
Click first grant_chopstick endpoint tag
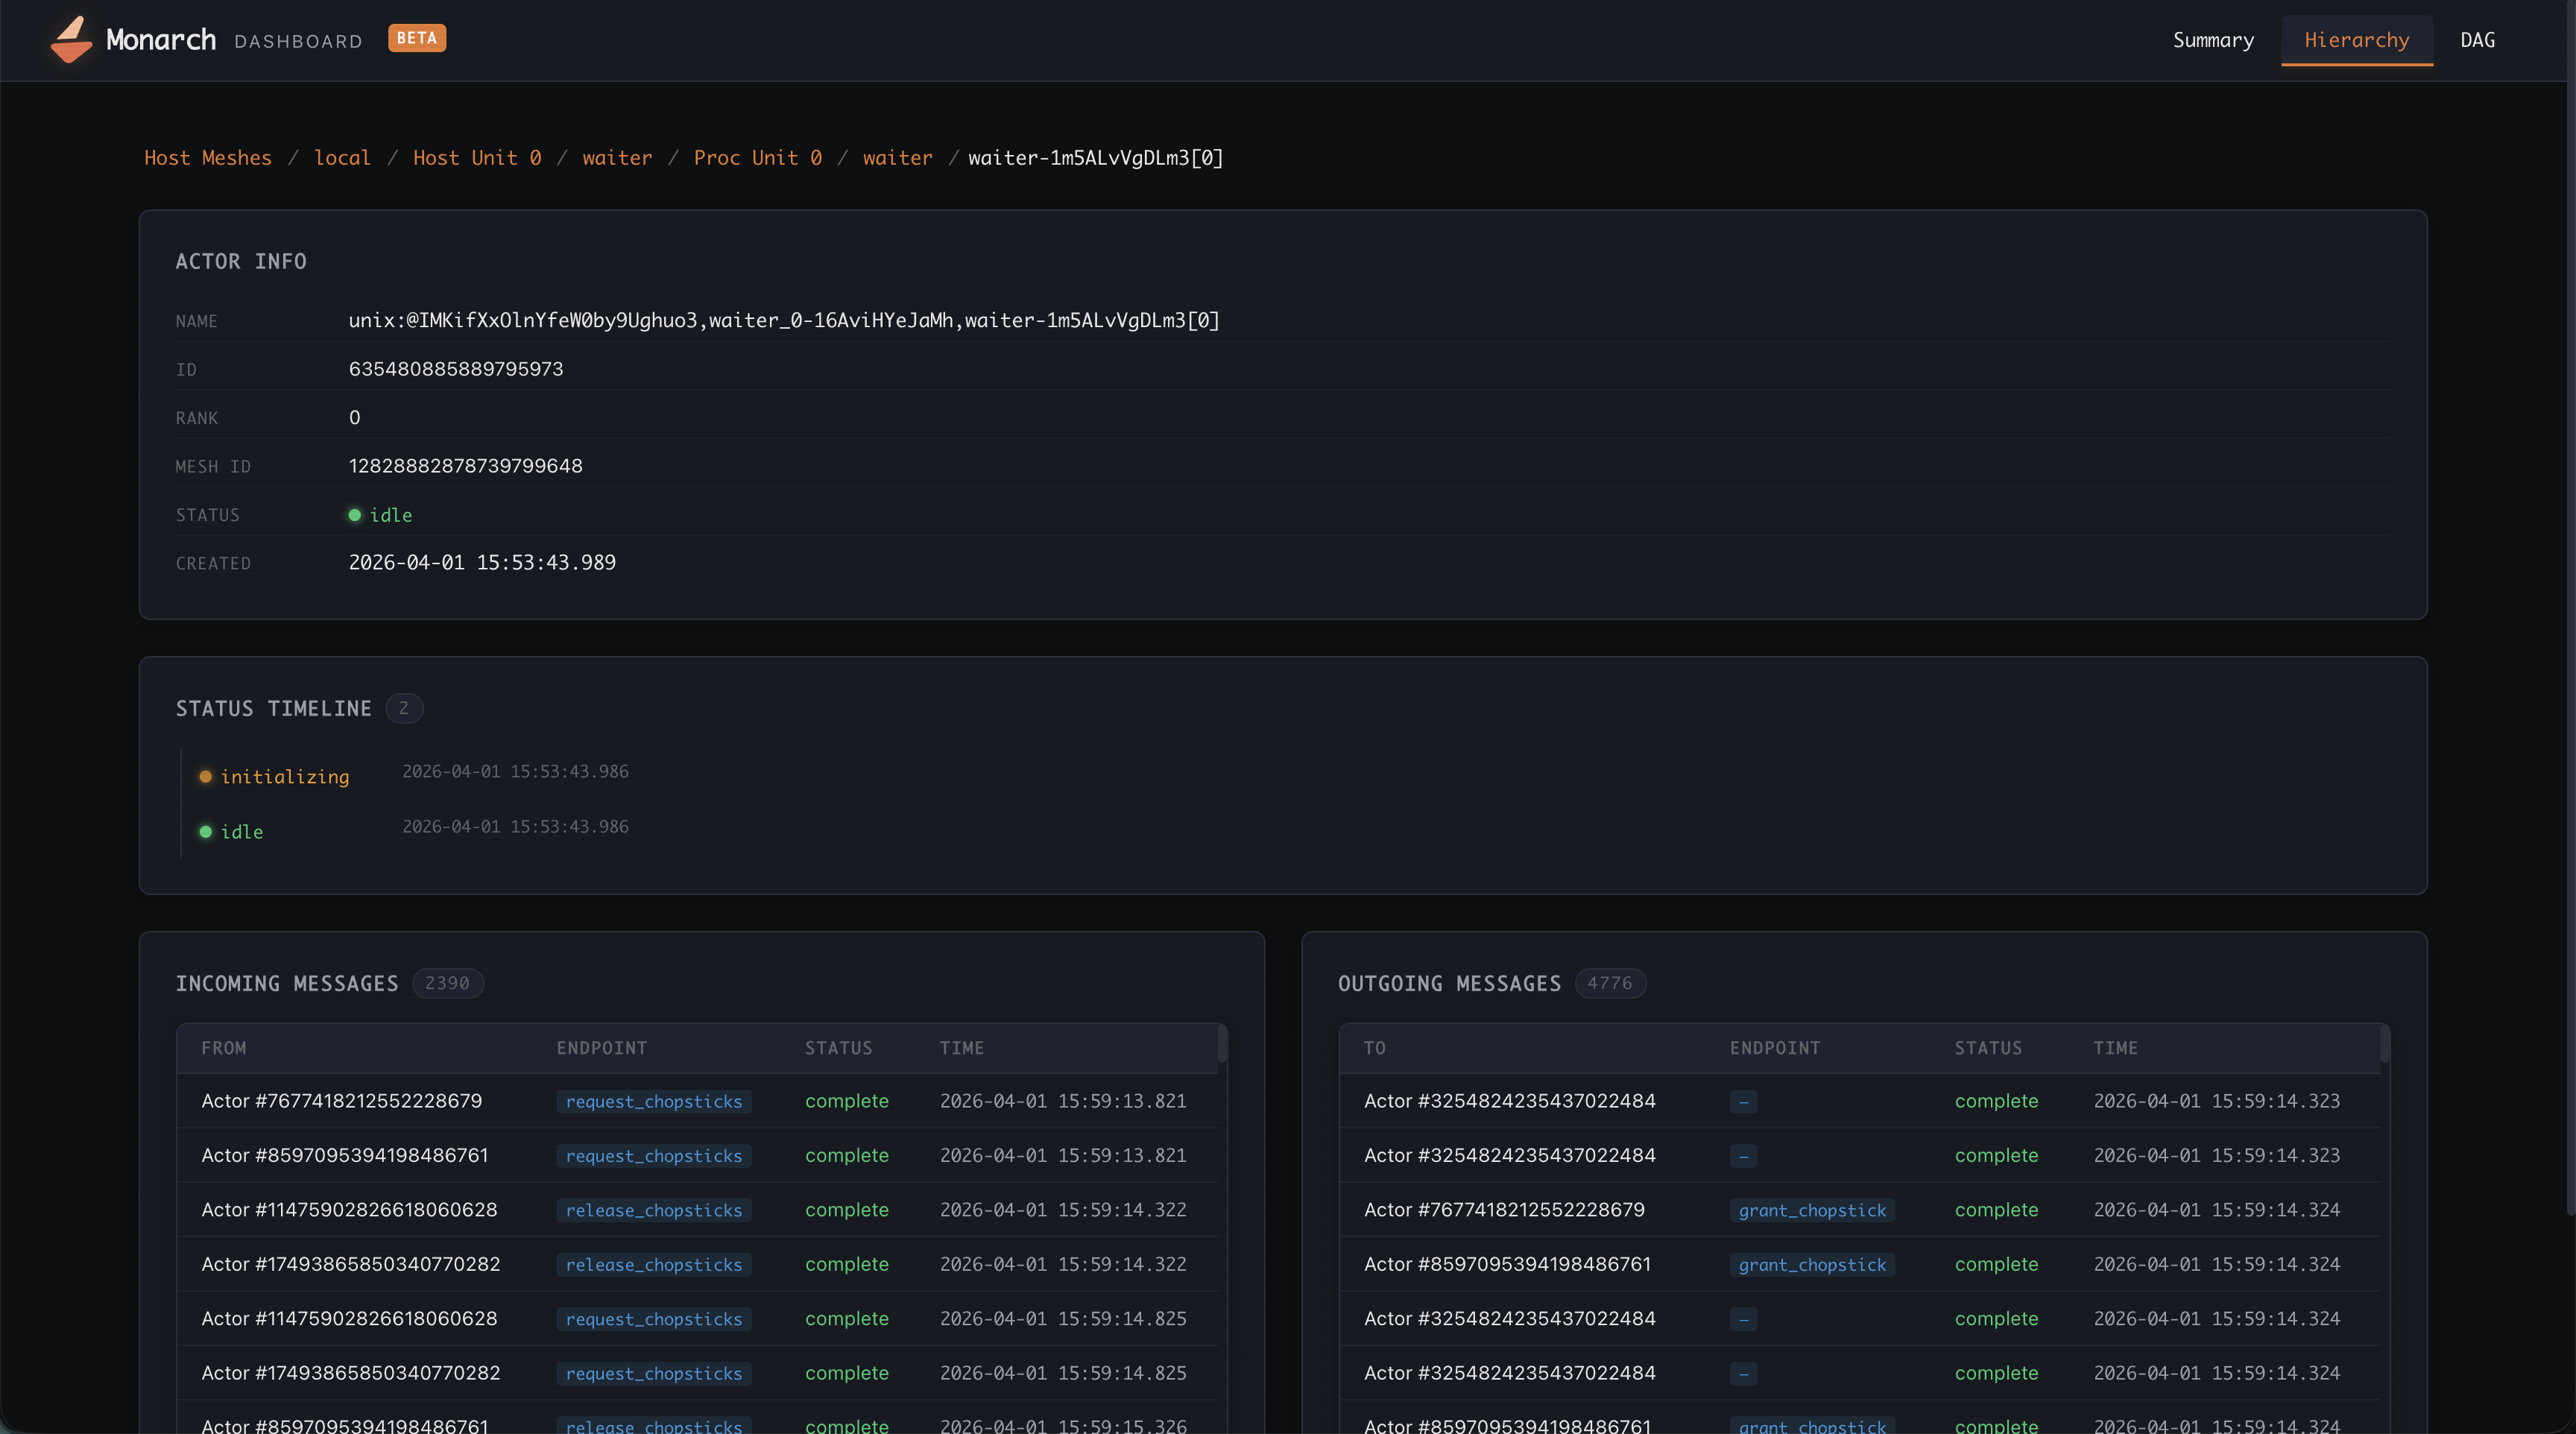1811,1210
